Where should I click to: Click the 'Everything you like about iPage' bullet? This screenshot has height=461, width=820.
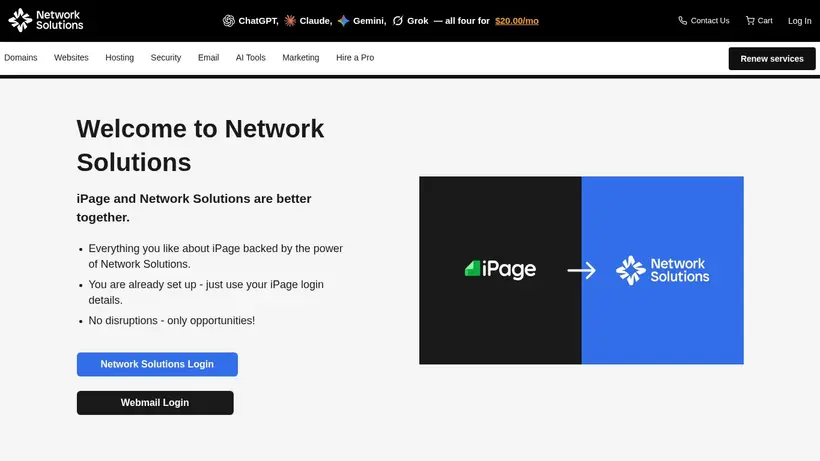(x=215, y=256)
